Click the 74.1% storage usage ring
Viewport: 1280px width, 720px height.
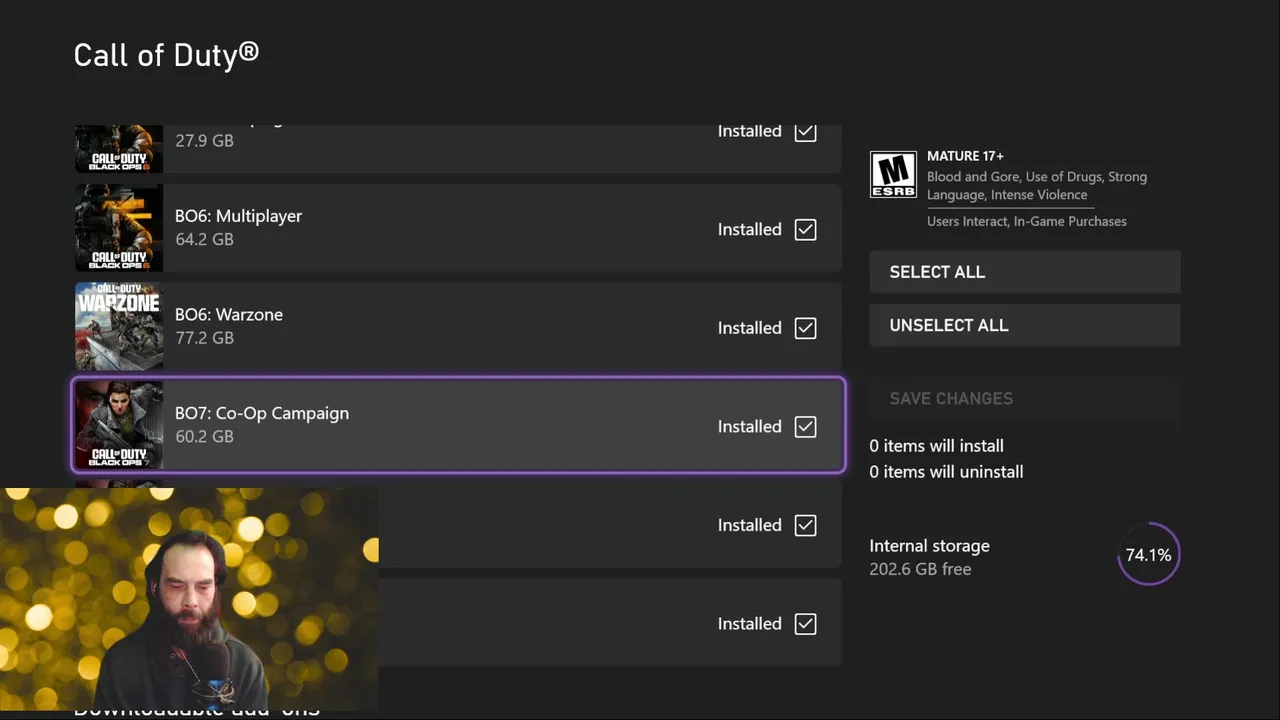coord(1148,554)
